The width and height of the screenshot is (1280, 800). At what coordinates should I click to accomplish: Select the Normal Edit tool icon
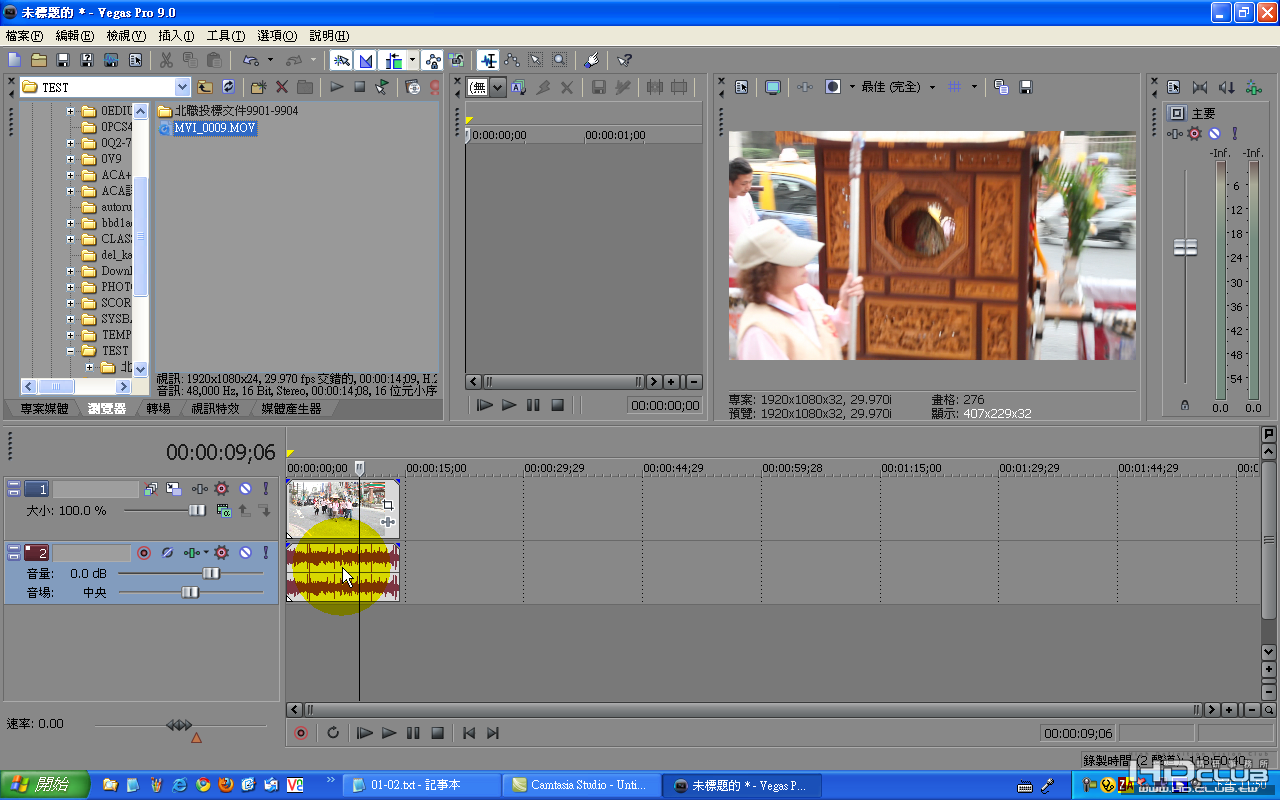click(486, 60)
